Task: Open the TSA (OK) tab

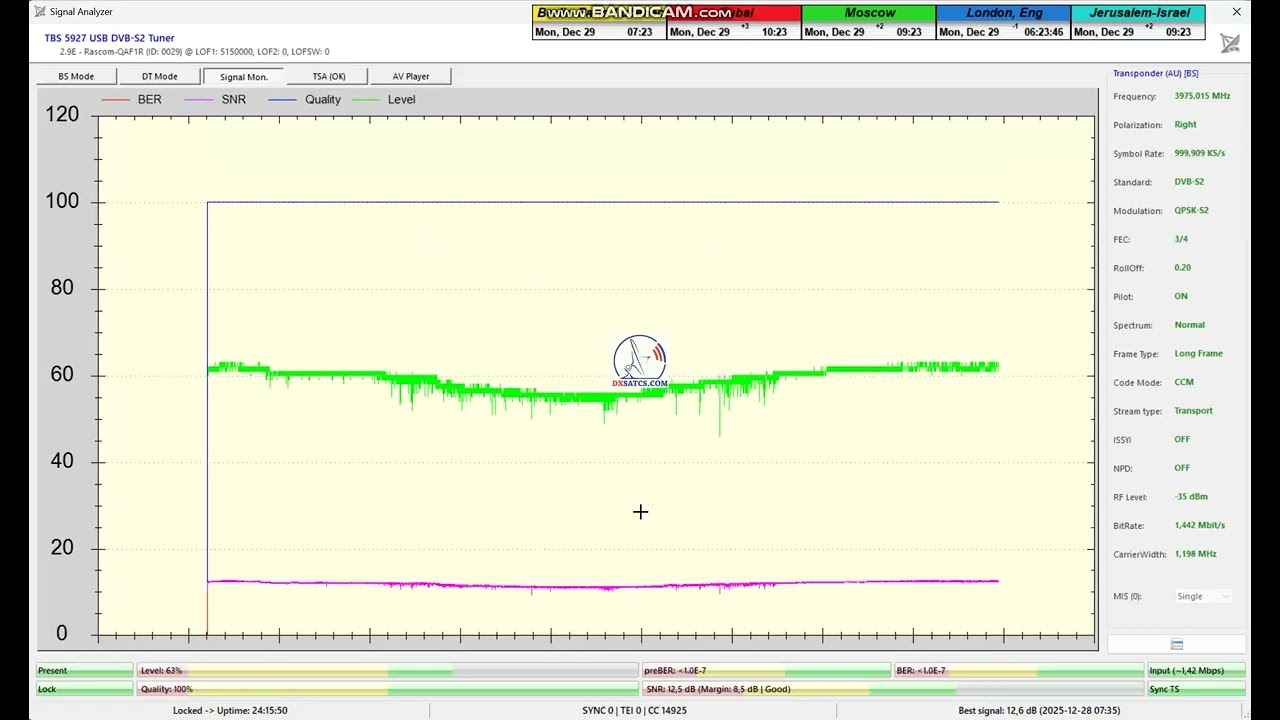Action: click(x=329, y=76)
